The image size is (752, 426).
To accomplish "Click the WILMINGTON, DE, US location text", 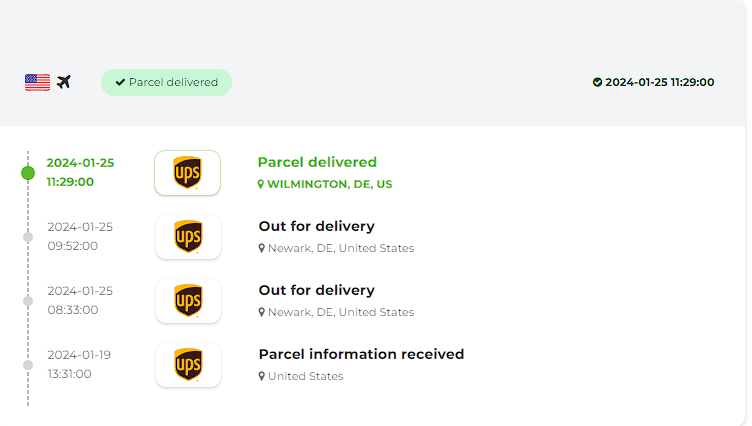I will pos(329,184).
